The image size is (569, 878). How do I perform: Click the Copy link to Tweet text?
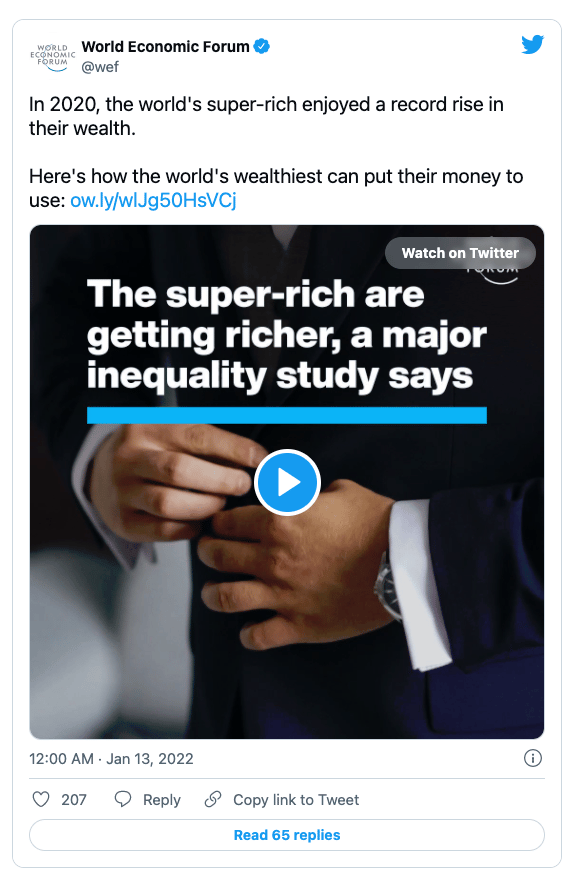click(296, 800)
